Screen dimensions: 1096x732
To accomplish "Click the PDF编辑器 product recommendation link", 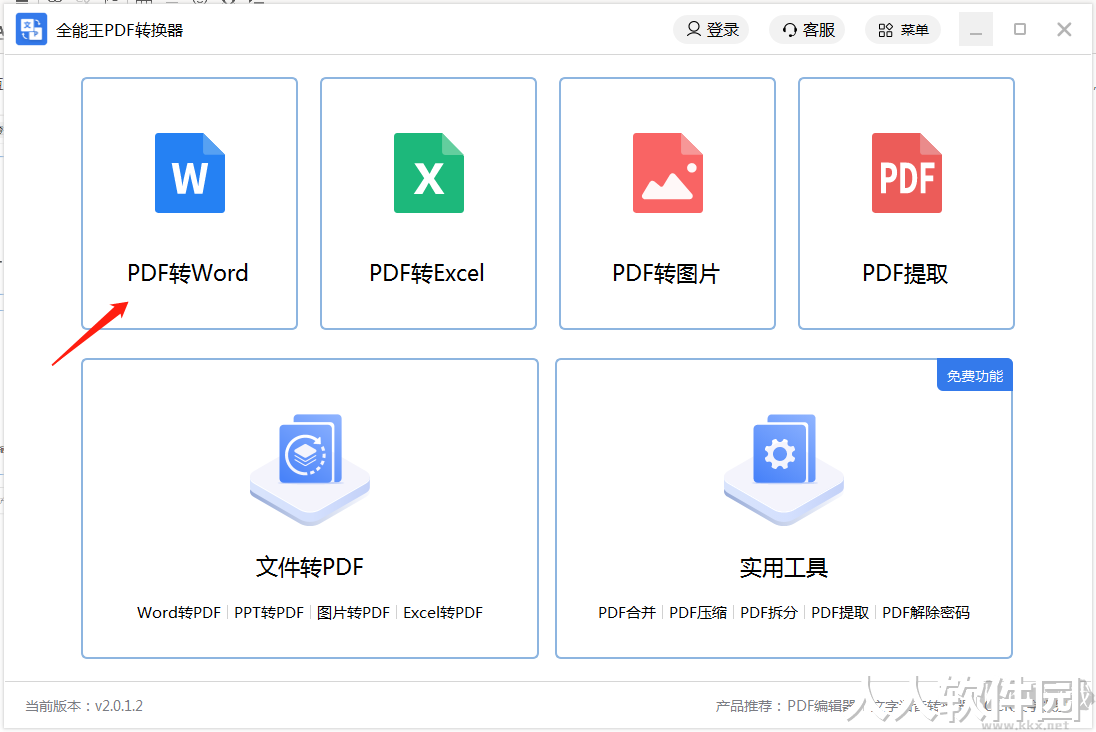I will click(822, 706).
